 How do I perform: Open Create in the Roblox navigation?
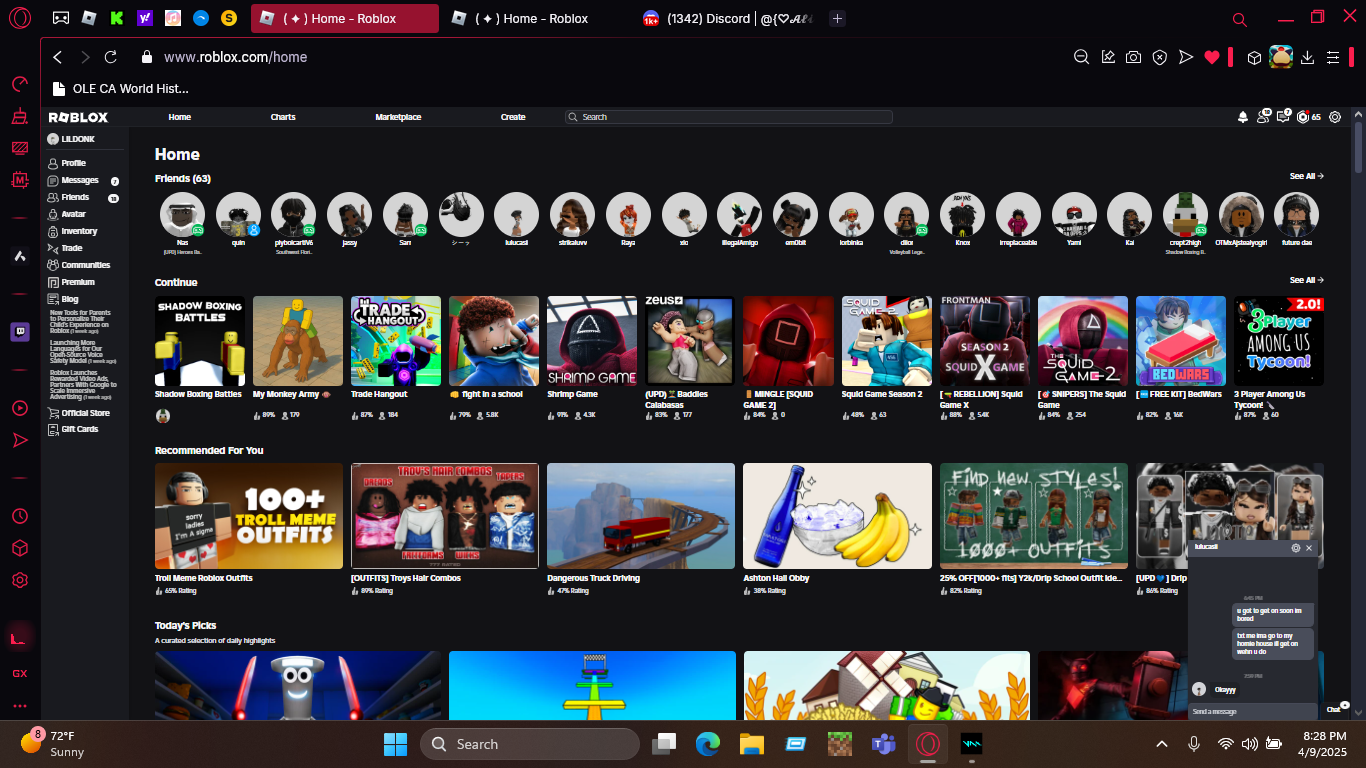[x=513, y=117]
